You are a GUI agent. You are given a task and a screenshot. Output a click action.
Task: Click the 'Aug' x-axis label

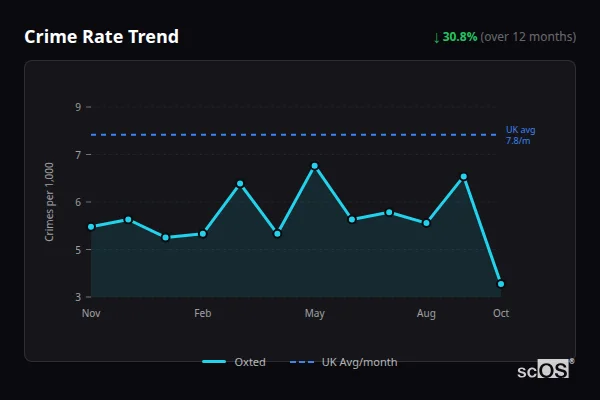pyautogui.click(x=426, y=313)
